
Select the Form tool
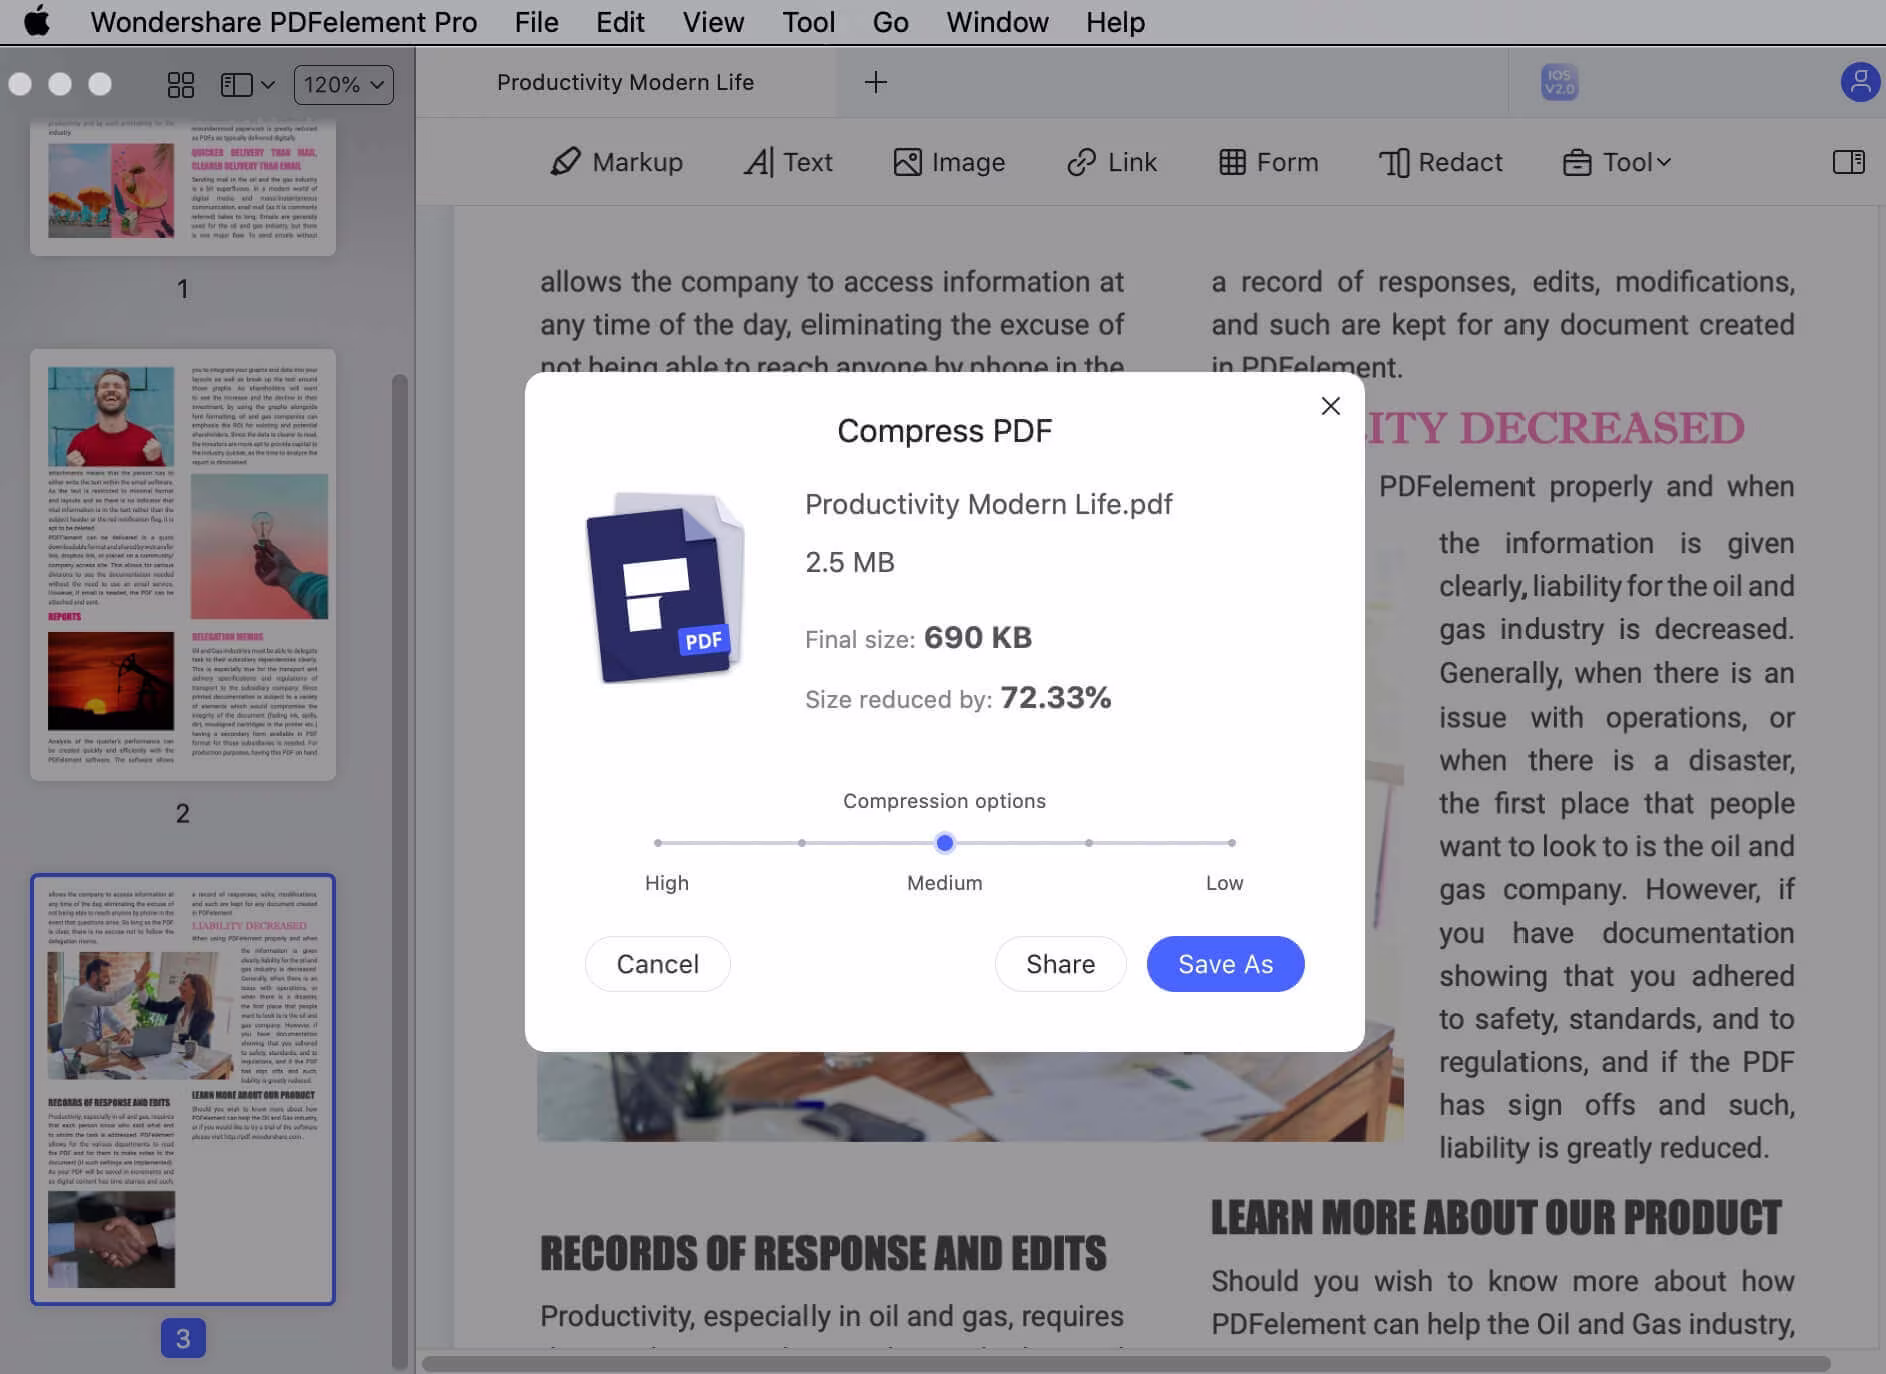1268,162
